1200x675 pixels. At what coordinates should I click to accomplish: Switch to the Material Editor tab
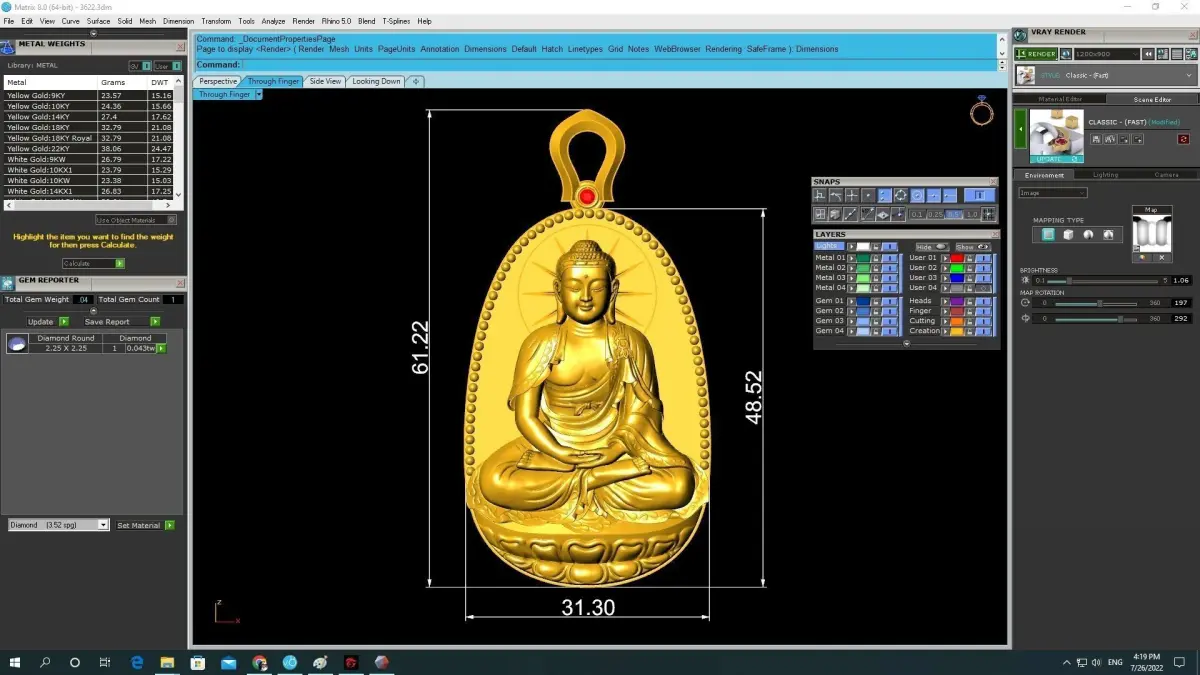click(1060, 99)
